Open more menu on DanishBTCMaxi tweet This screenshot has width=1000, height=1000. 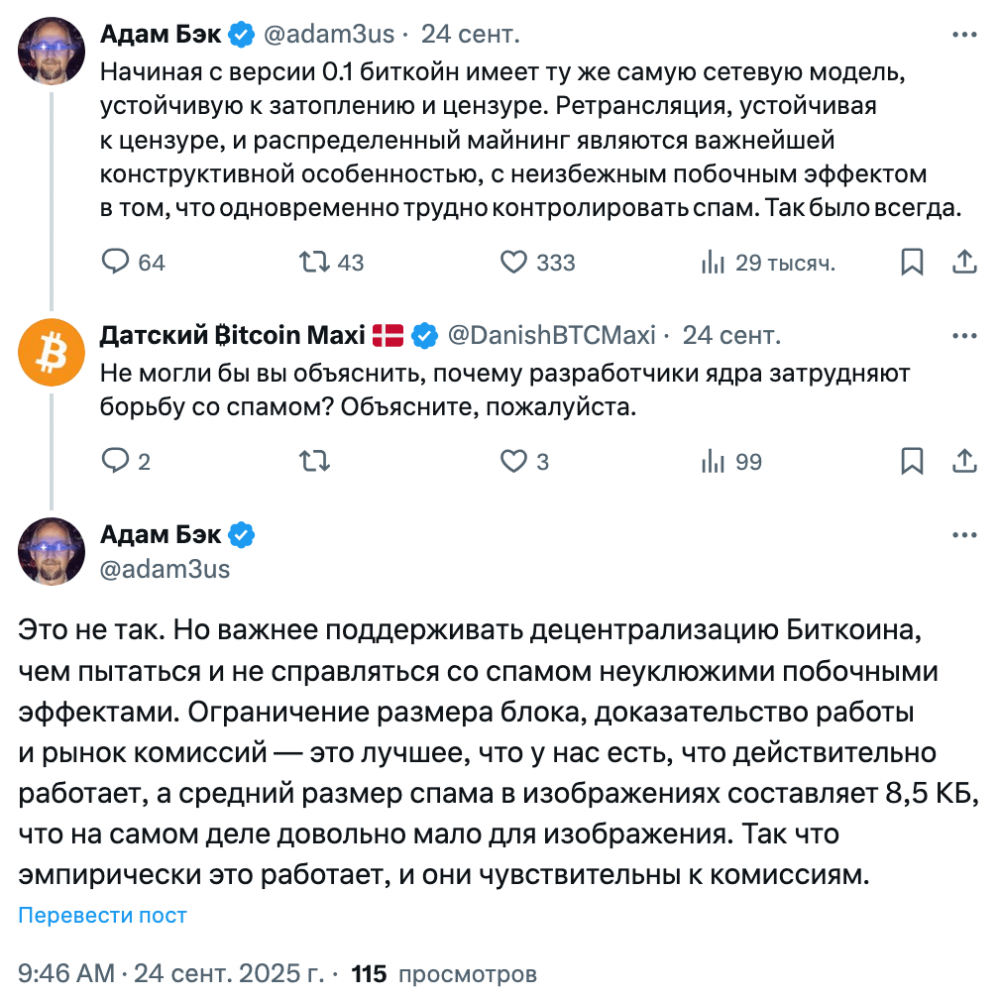point(964,335)
